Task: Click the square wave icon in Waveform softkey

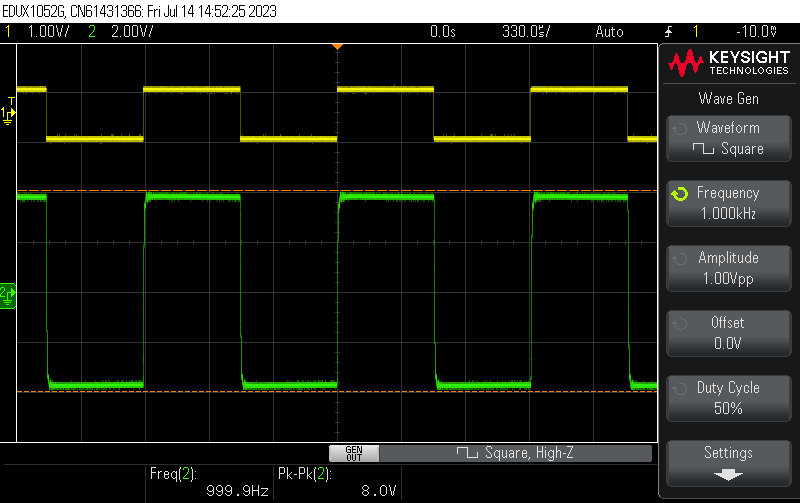Action: coord(703,149)
